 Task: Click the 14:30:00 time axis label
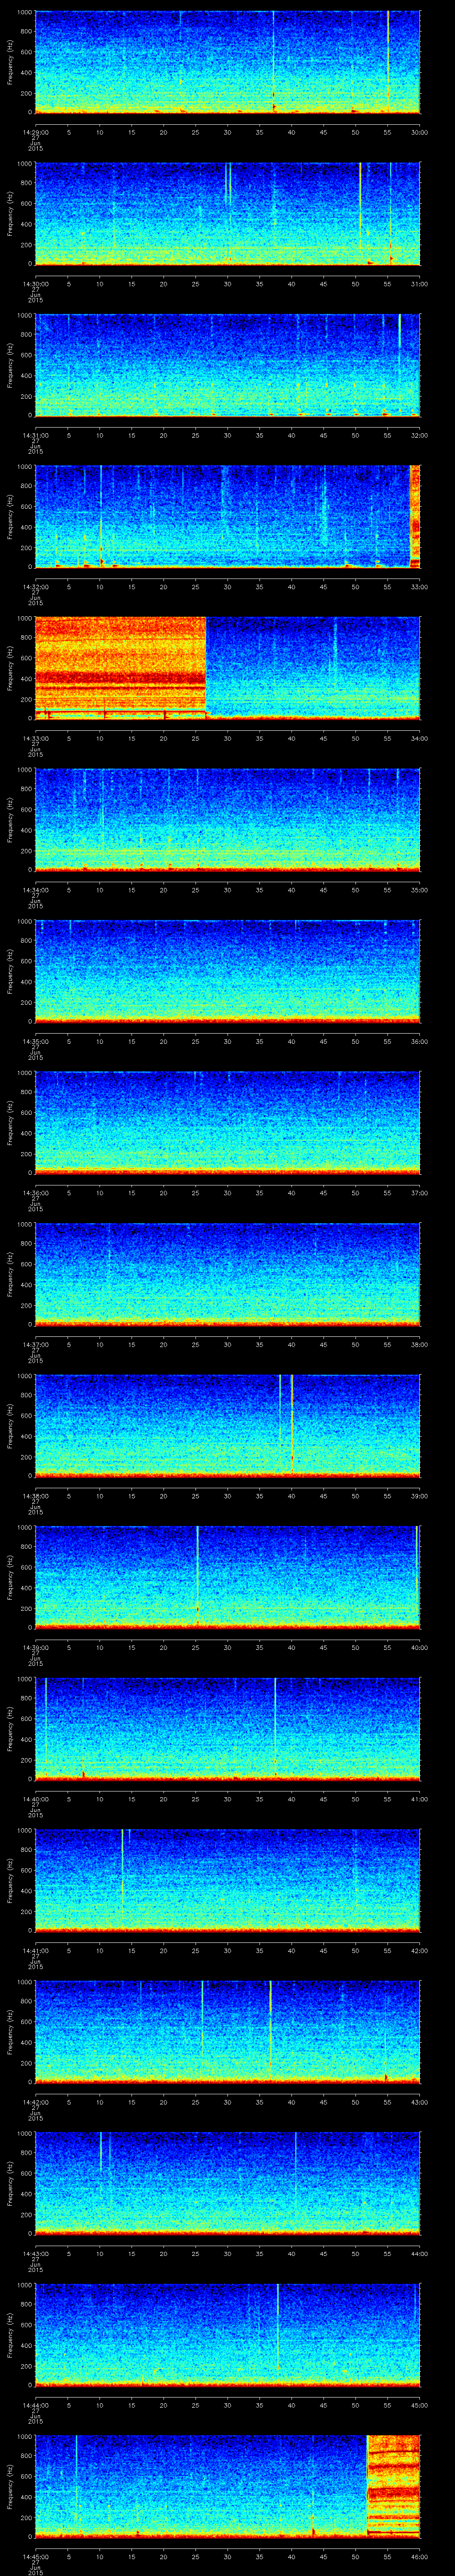pyautogui.click(x=35, y=284)
